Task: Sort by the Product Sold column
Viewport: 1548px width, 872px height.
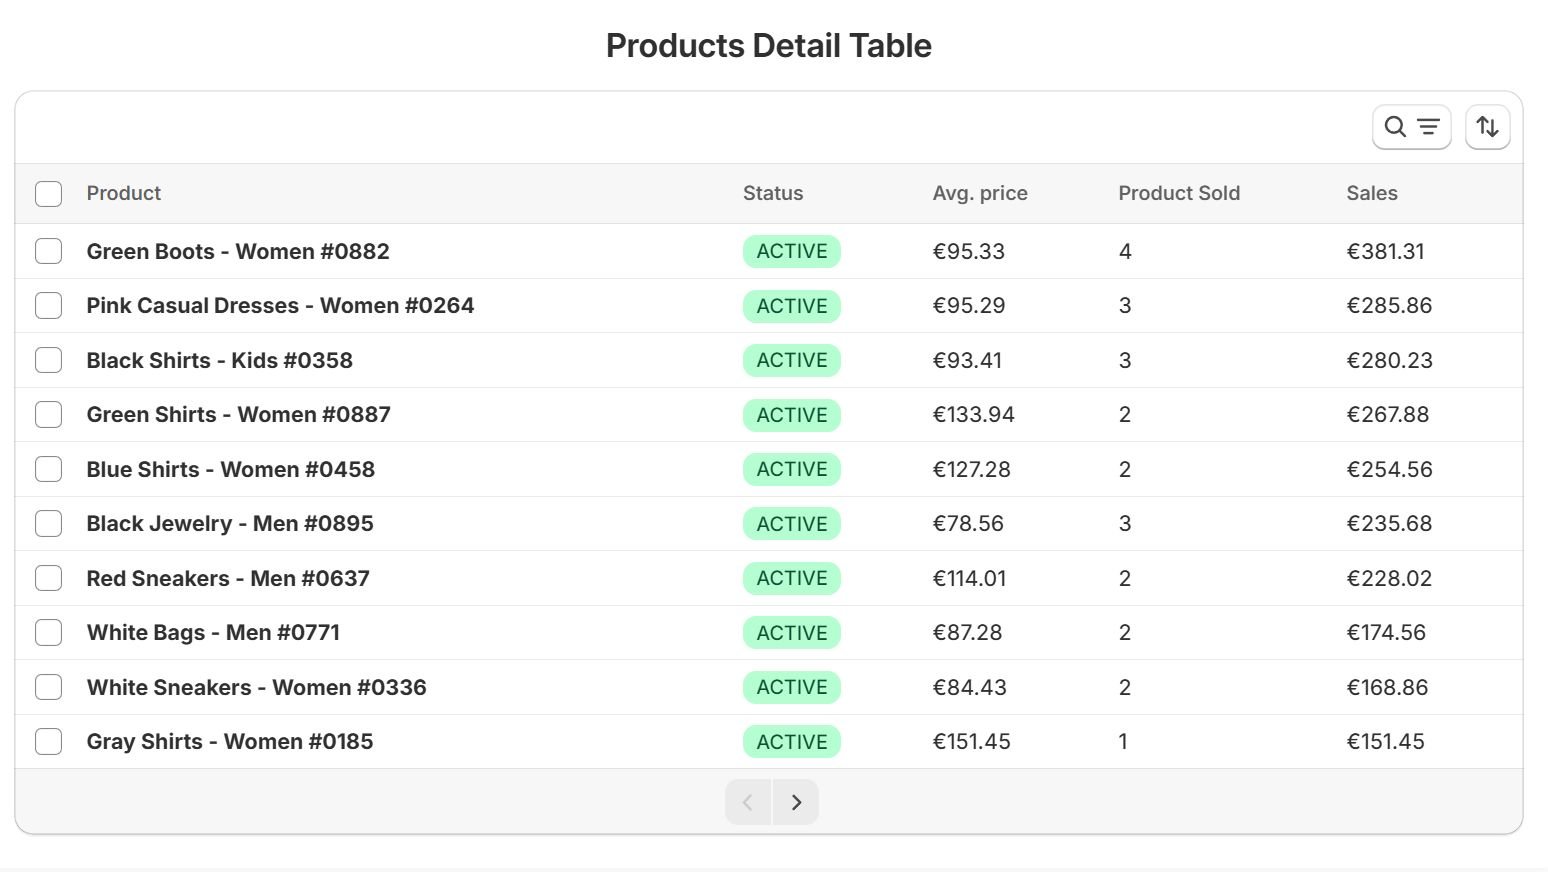Action: [x=1179, y=193]
